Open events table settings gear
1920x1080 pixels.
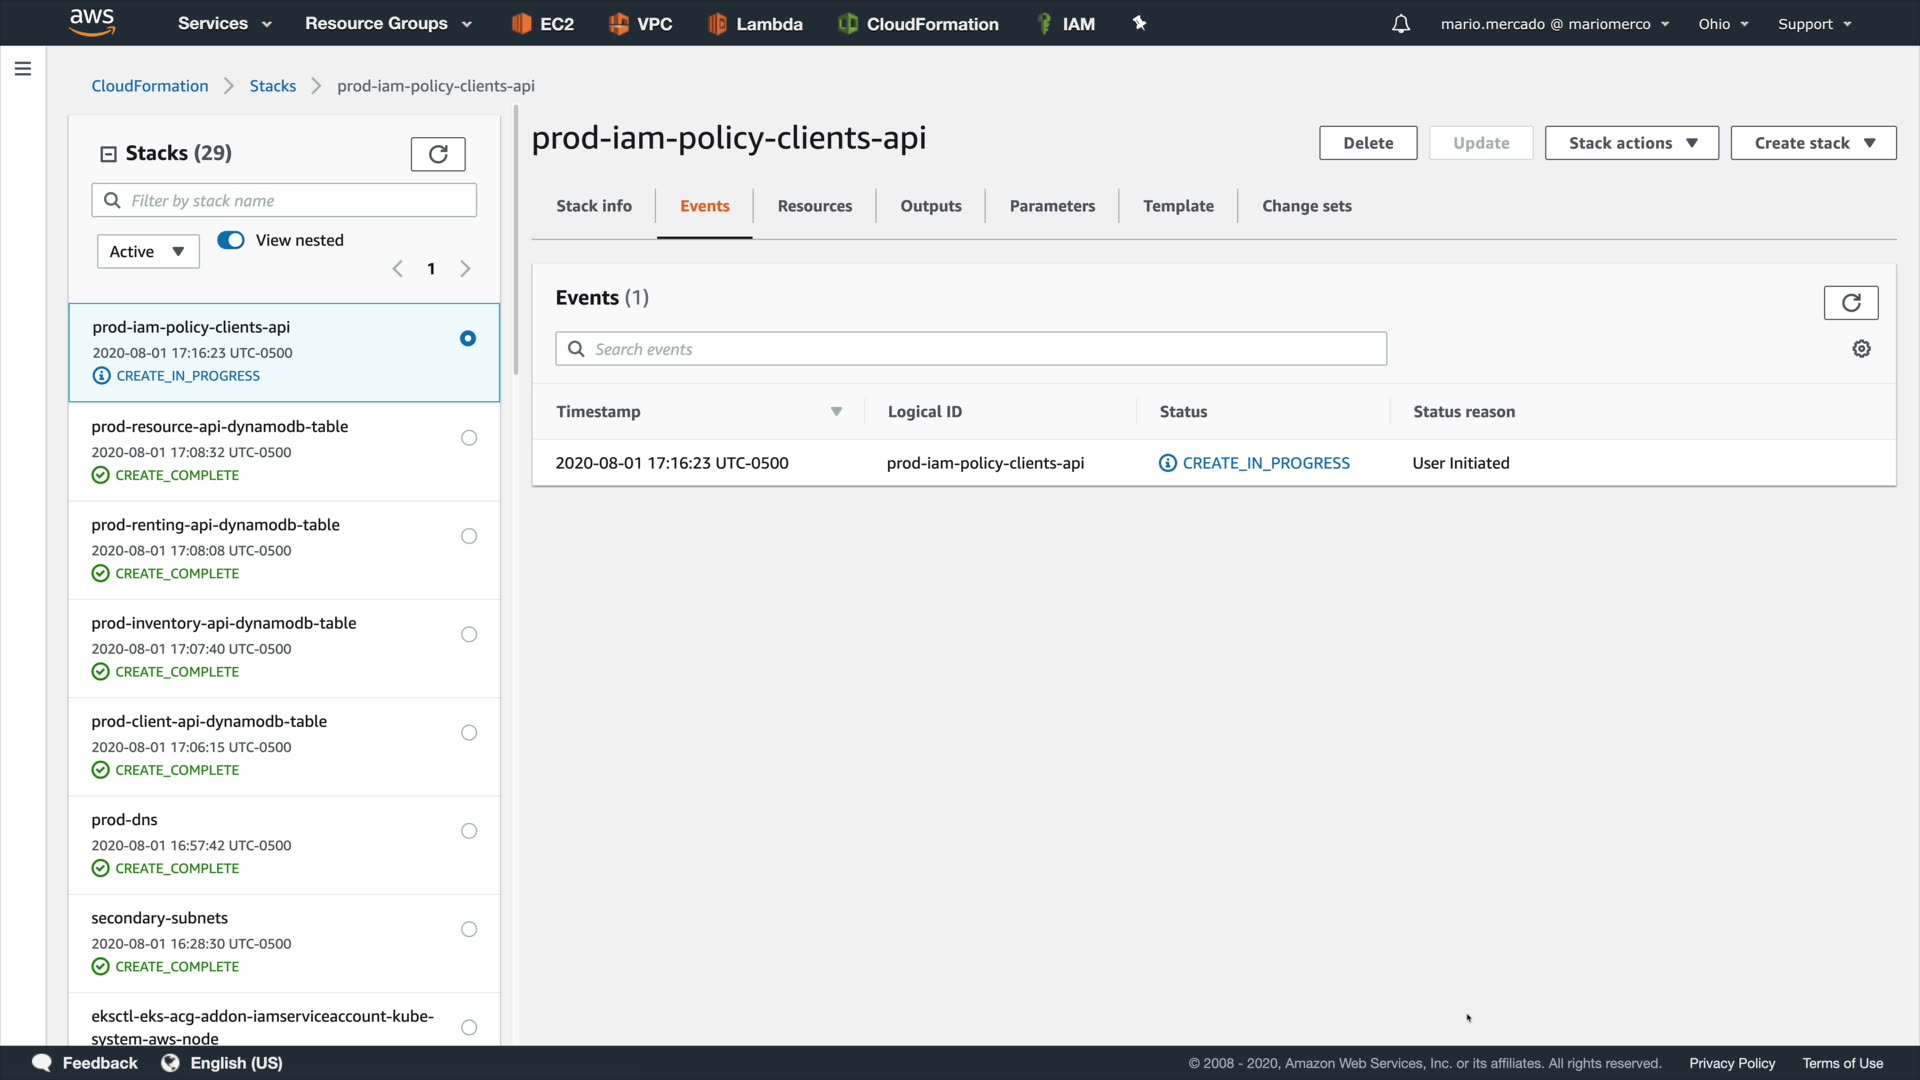click(1861, 349)
